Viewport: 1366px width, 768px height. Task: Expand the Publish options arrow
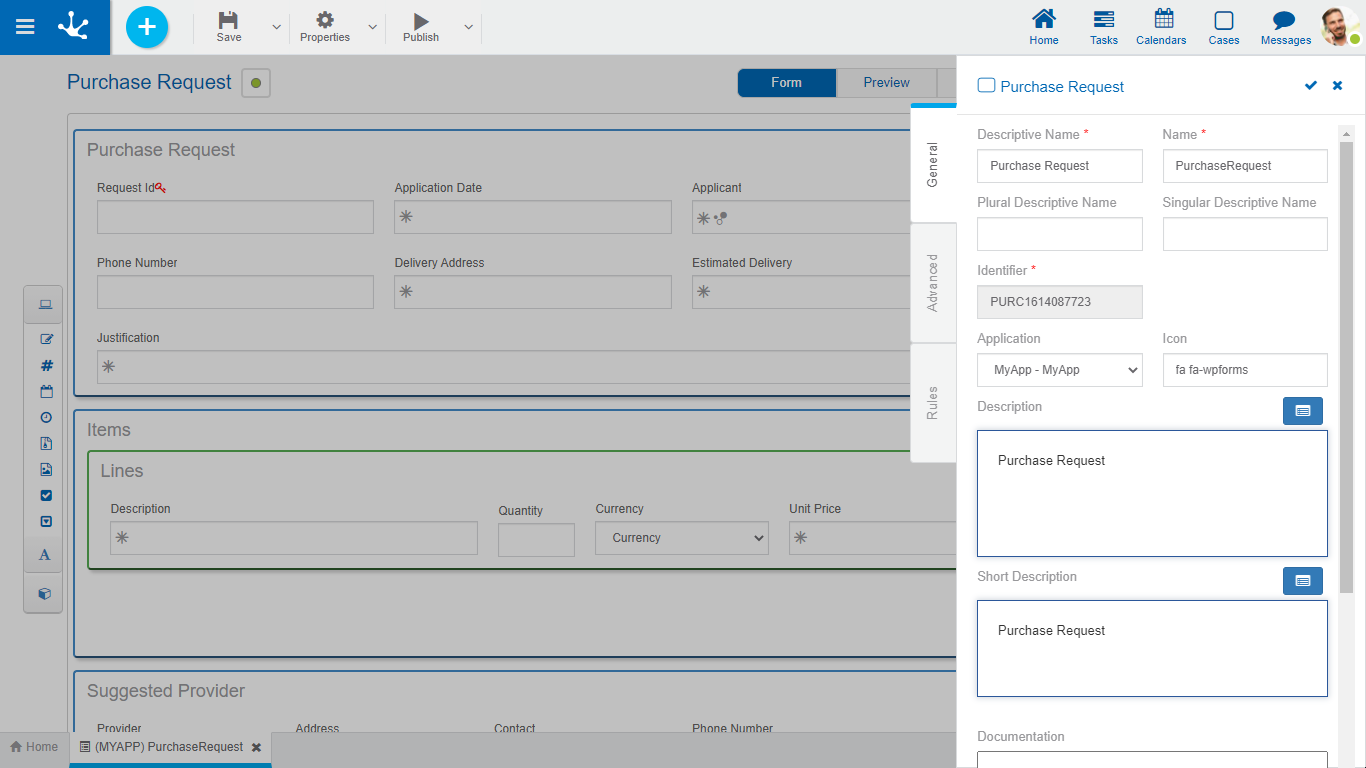(x=468, y=27)
